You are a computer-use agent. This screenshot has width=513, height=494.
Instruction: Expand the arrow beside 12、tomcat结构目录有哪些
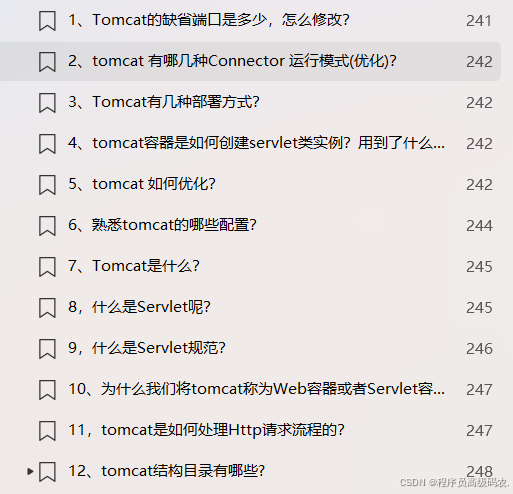pos(30,471)
